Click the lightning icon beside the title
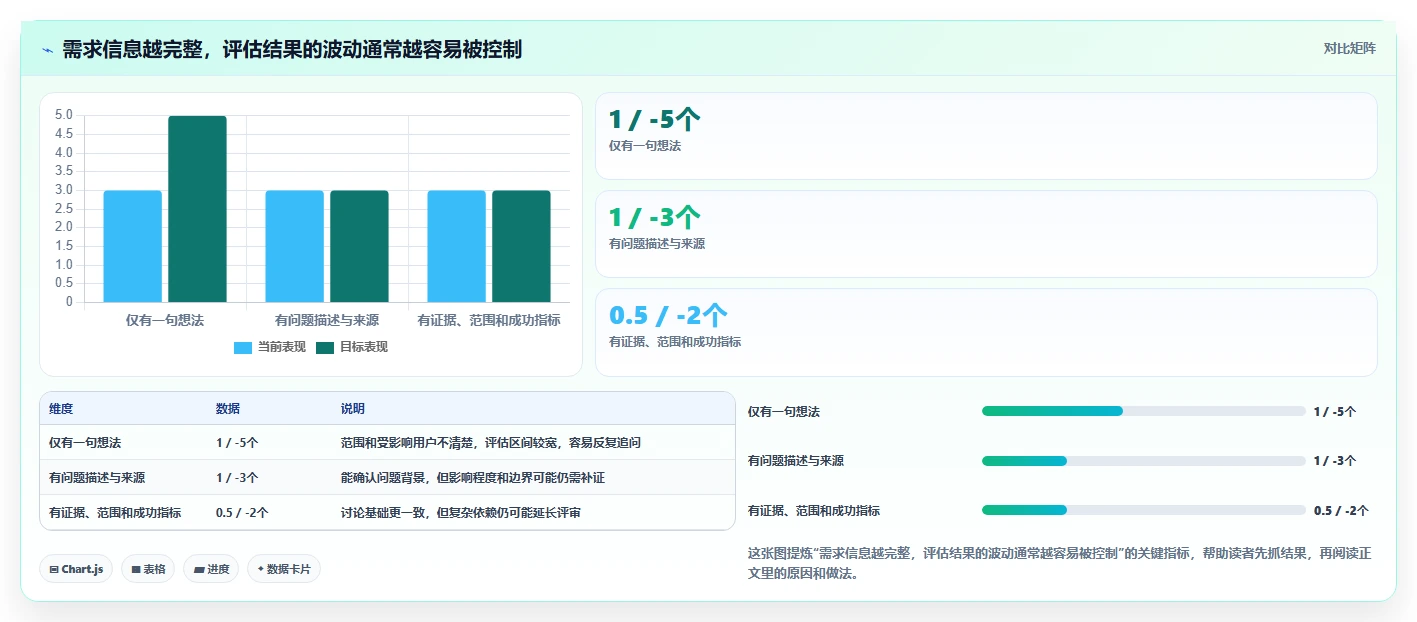Viewport: 1417px width, 622px height. [47, 50]
